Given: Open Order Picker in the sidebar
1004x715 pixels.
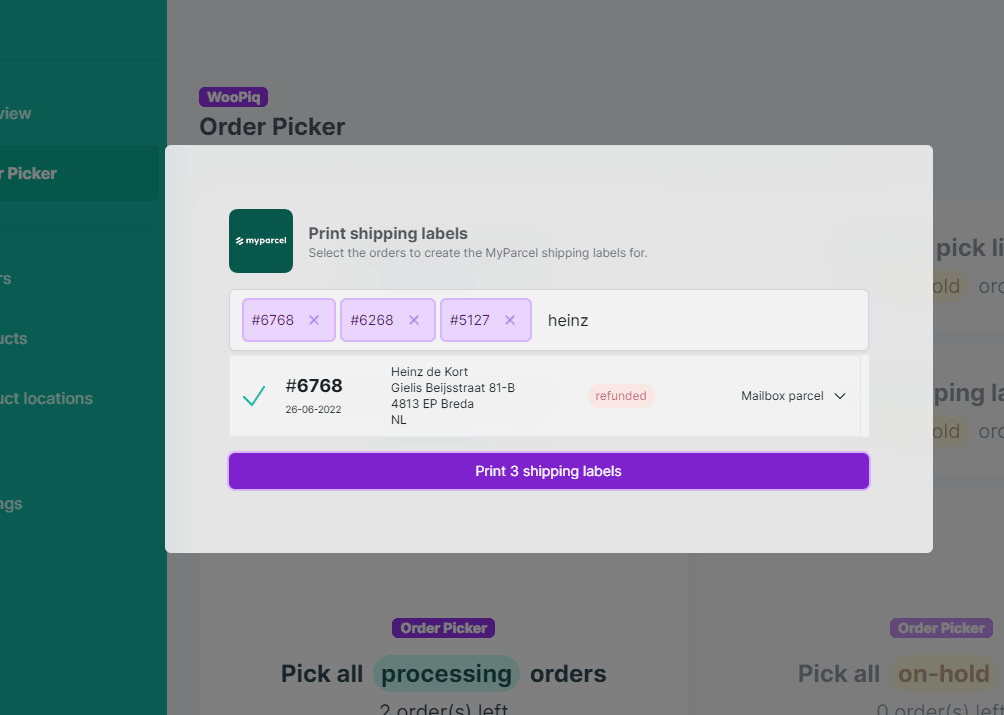Looking at the screenshot, I should click(79, 173).
